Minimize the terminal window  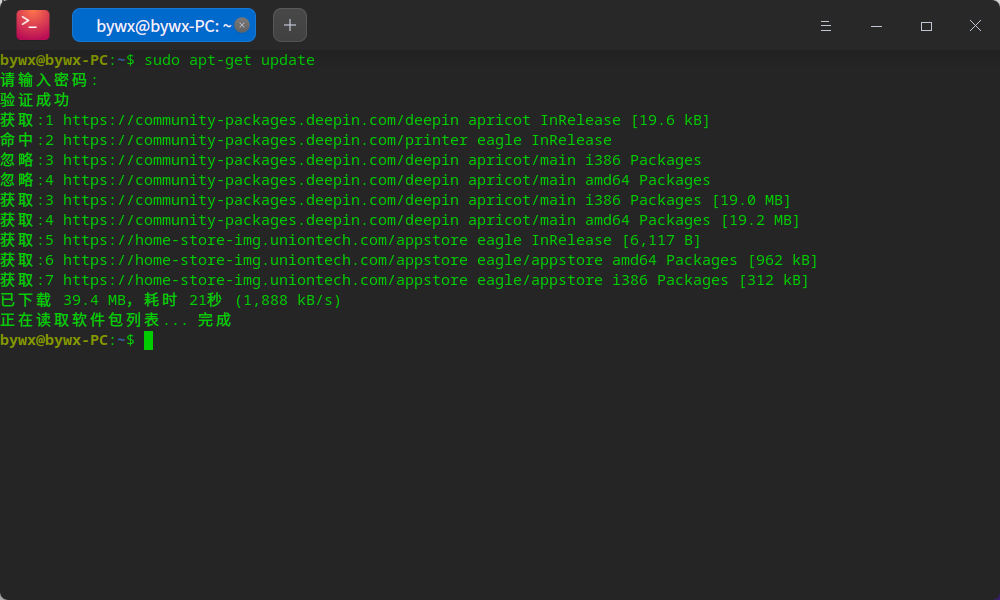tap(876, 26)
